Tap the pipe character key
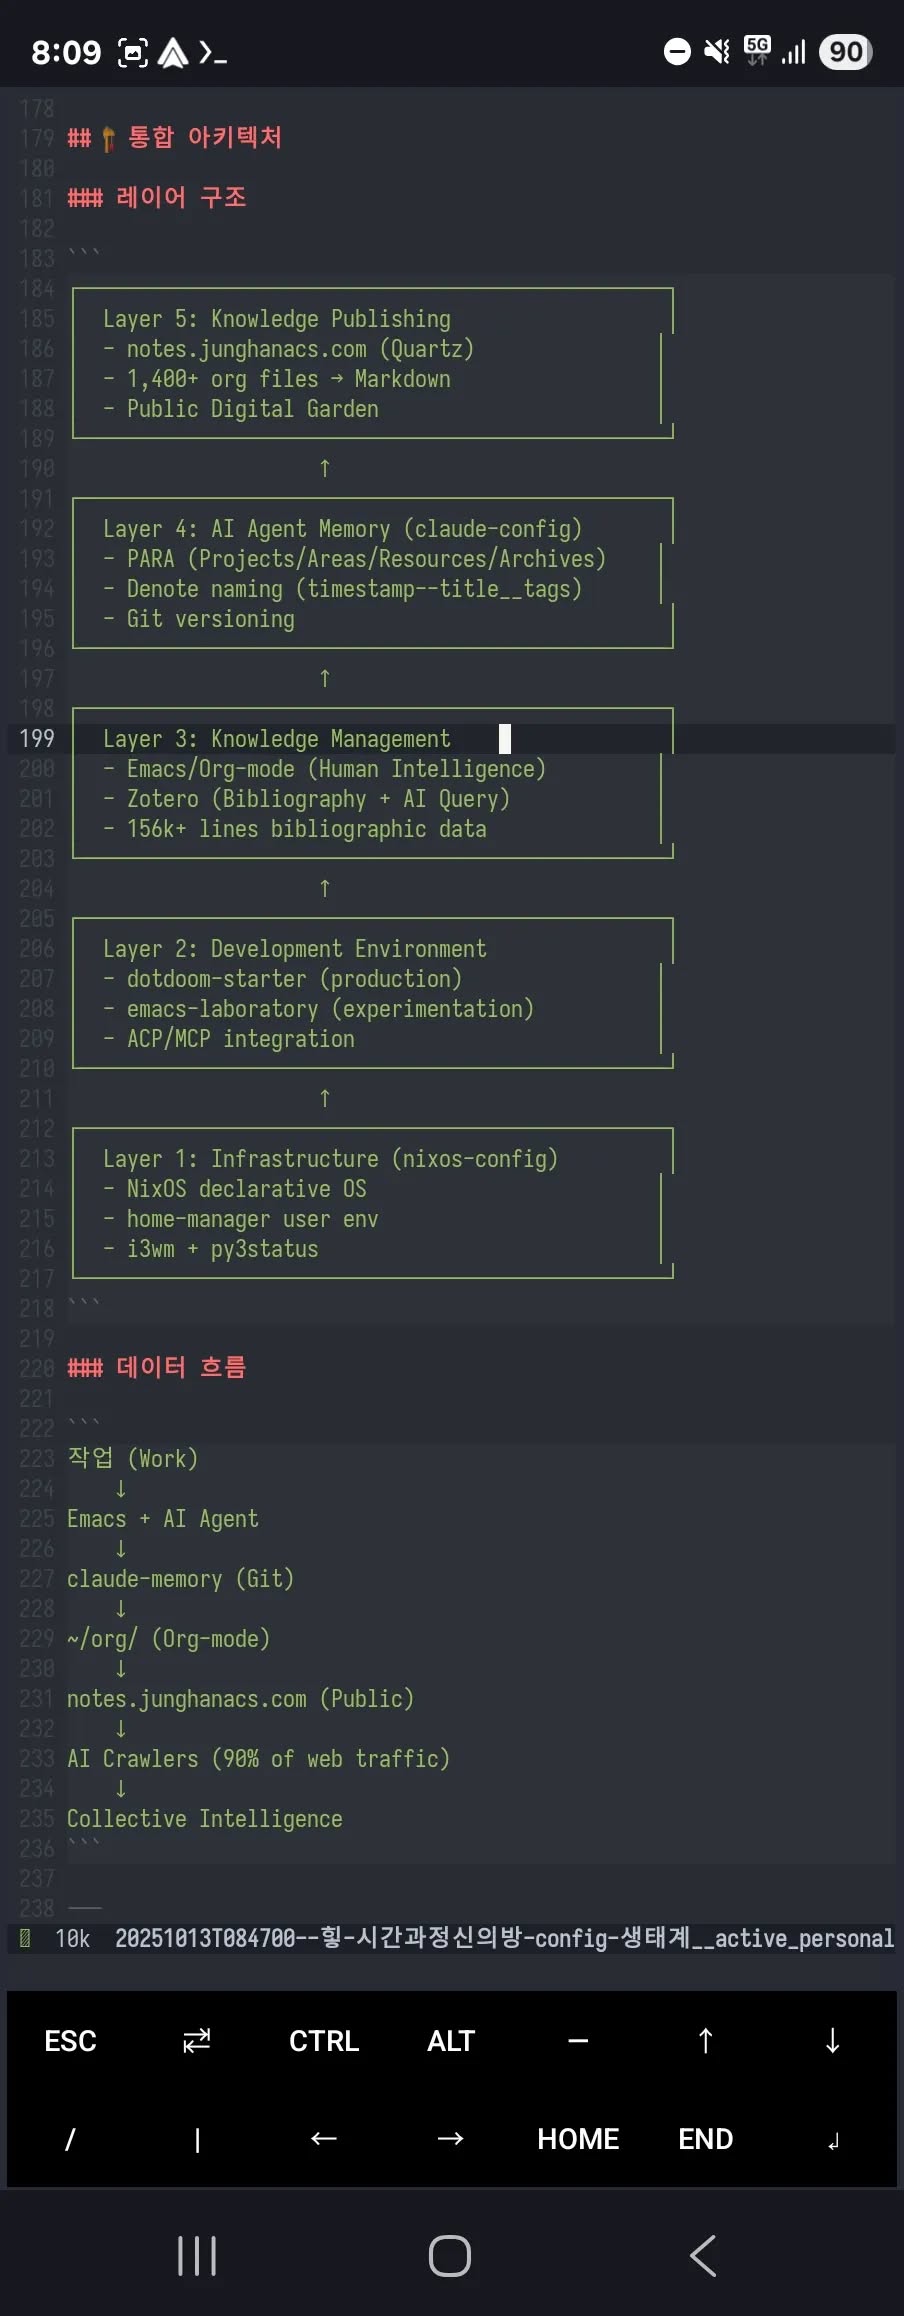The width and height of the screenshot is (904, 2316). (x=197, y=2139)
